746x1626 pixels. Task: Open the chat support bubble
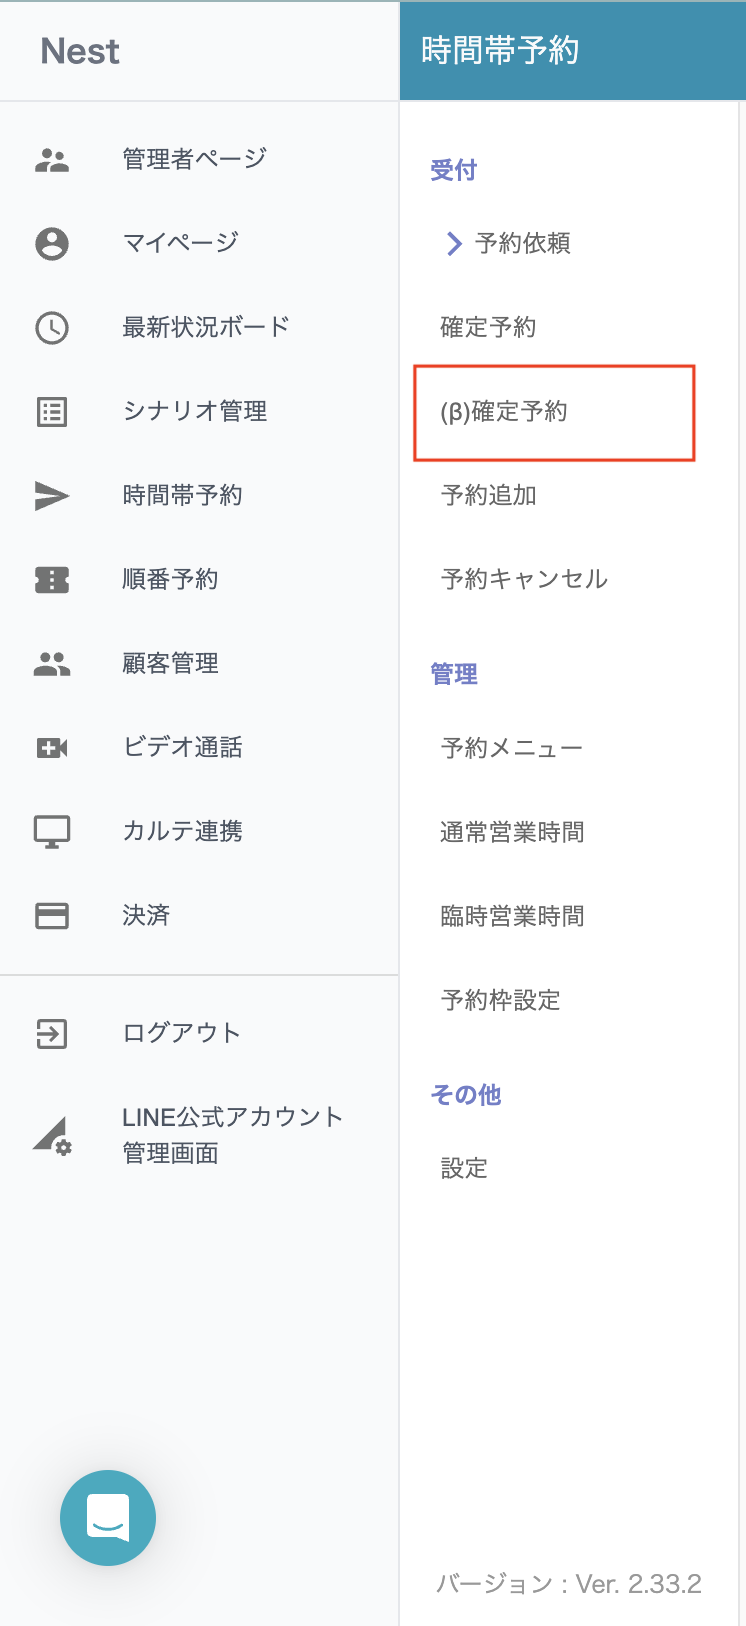click(108, 1517)
